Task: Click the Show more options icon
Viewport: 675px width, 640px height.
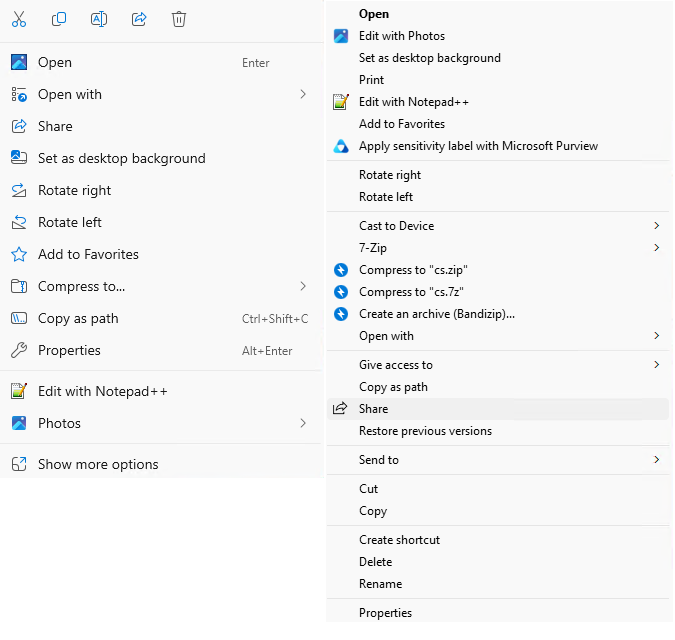Action: tap(19, 464)
